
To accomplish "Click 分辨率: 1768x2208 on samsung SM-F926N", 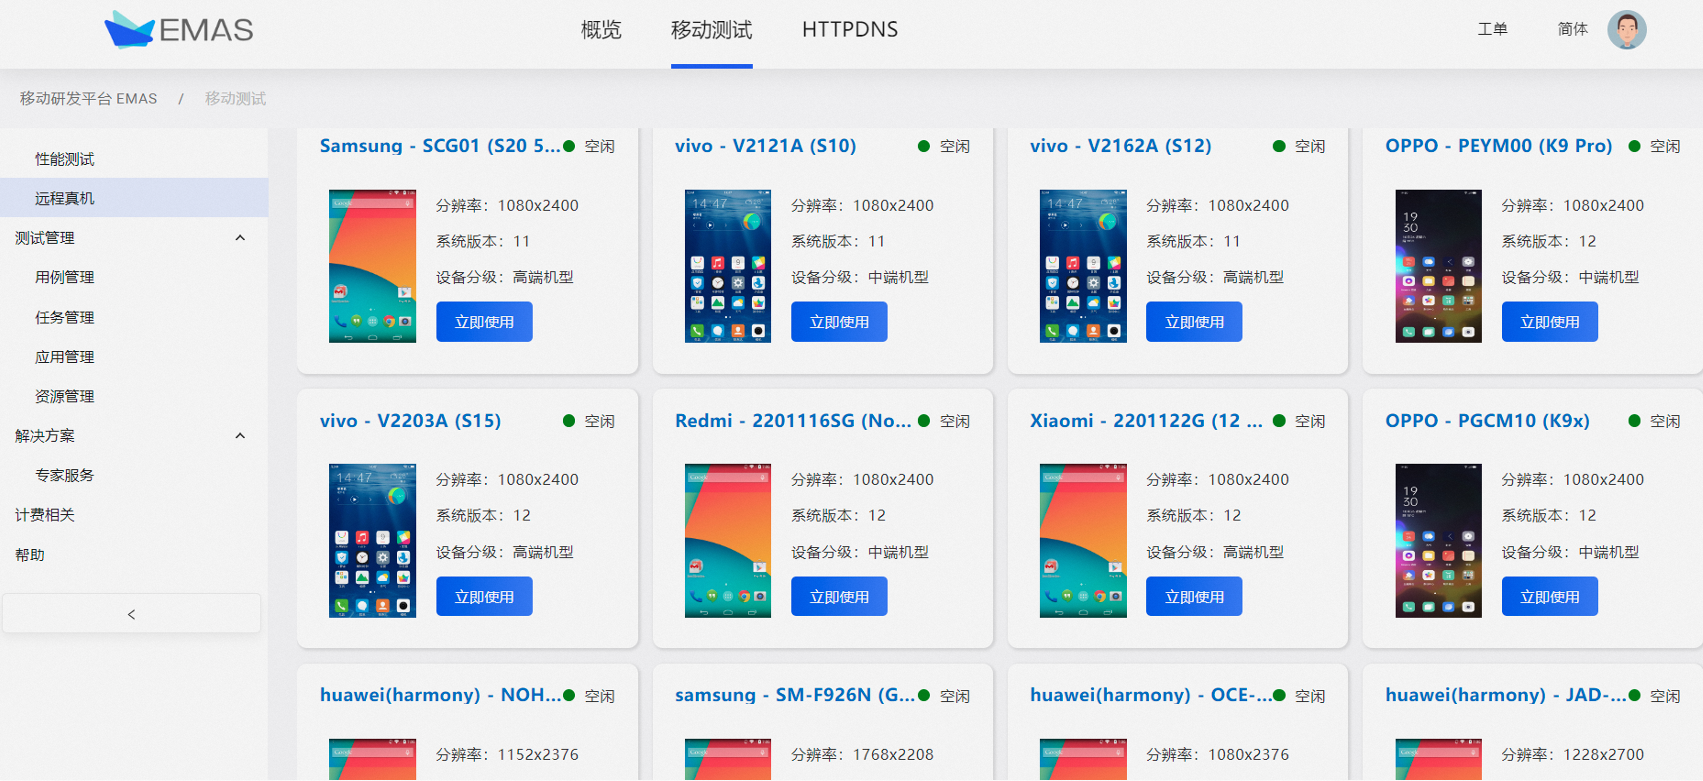I will [863, 755].
